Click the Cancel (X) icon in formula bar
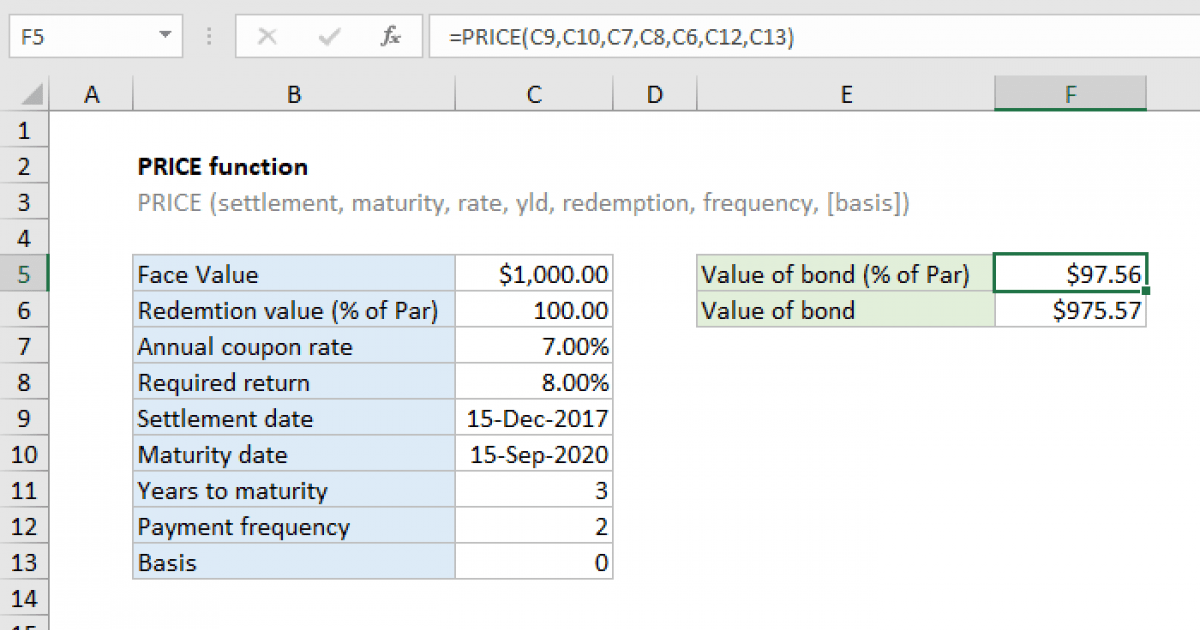Screen dimensions: 1200x630 268,36
